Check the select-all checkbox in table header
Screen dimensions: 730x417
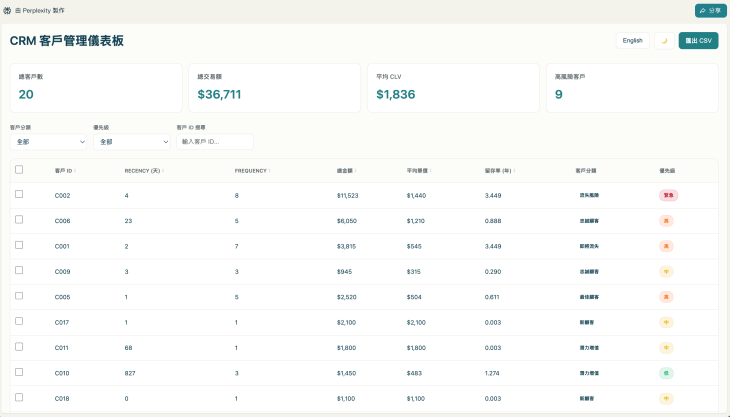point(19,170)
